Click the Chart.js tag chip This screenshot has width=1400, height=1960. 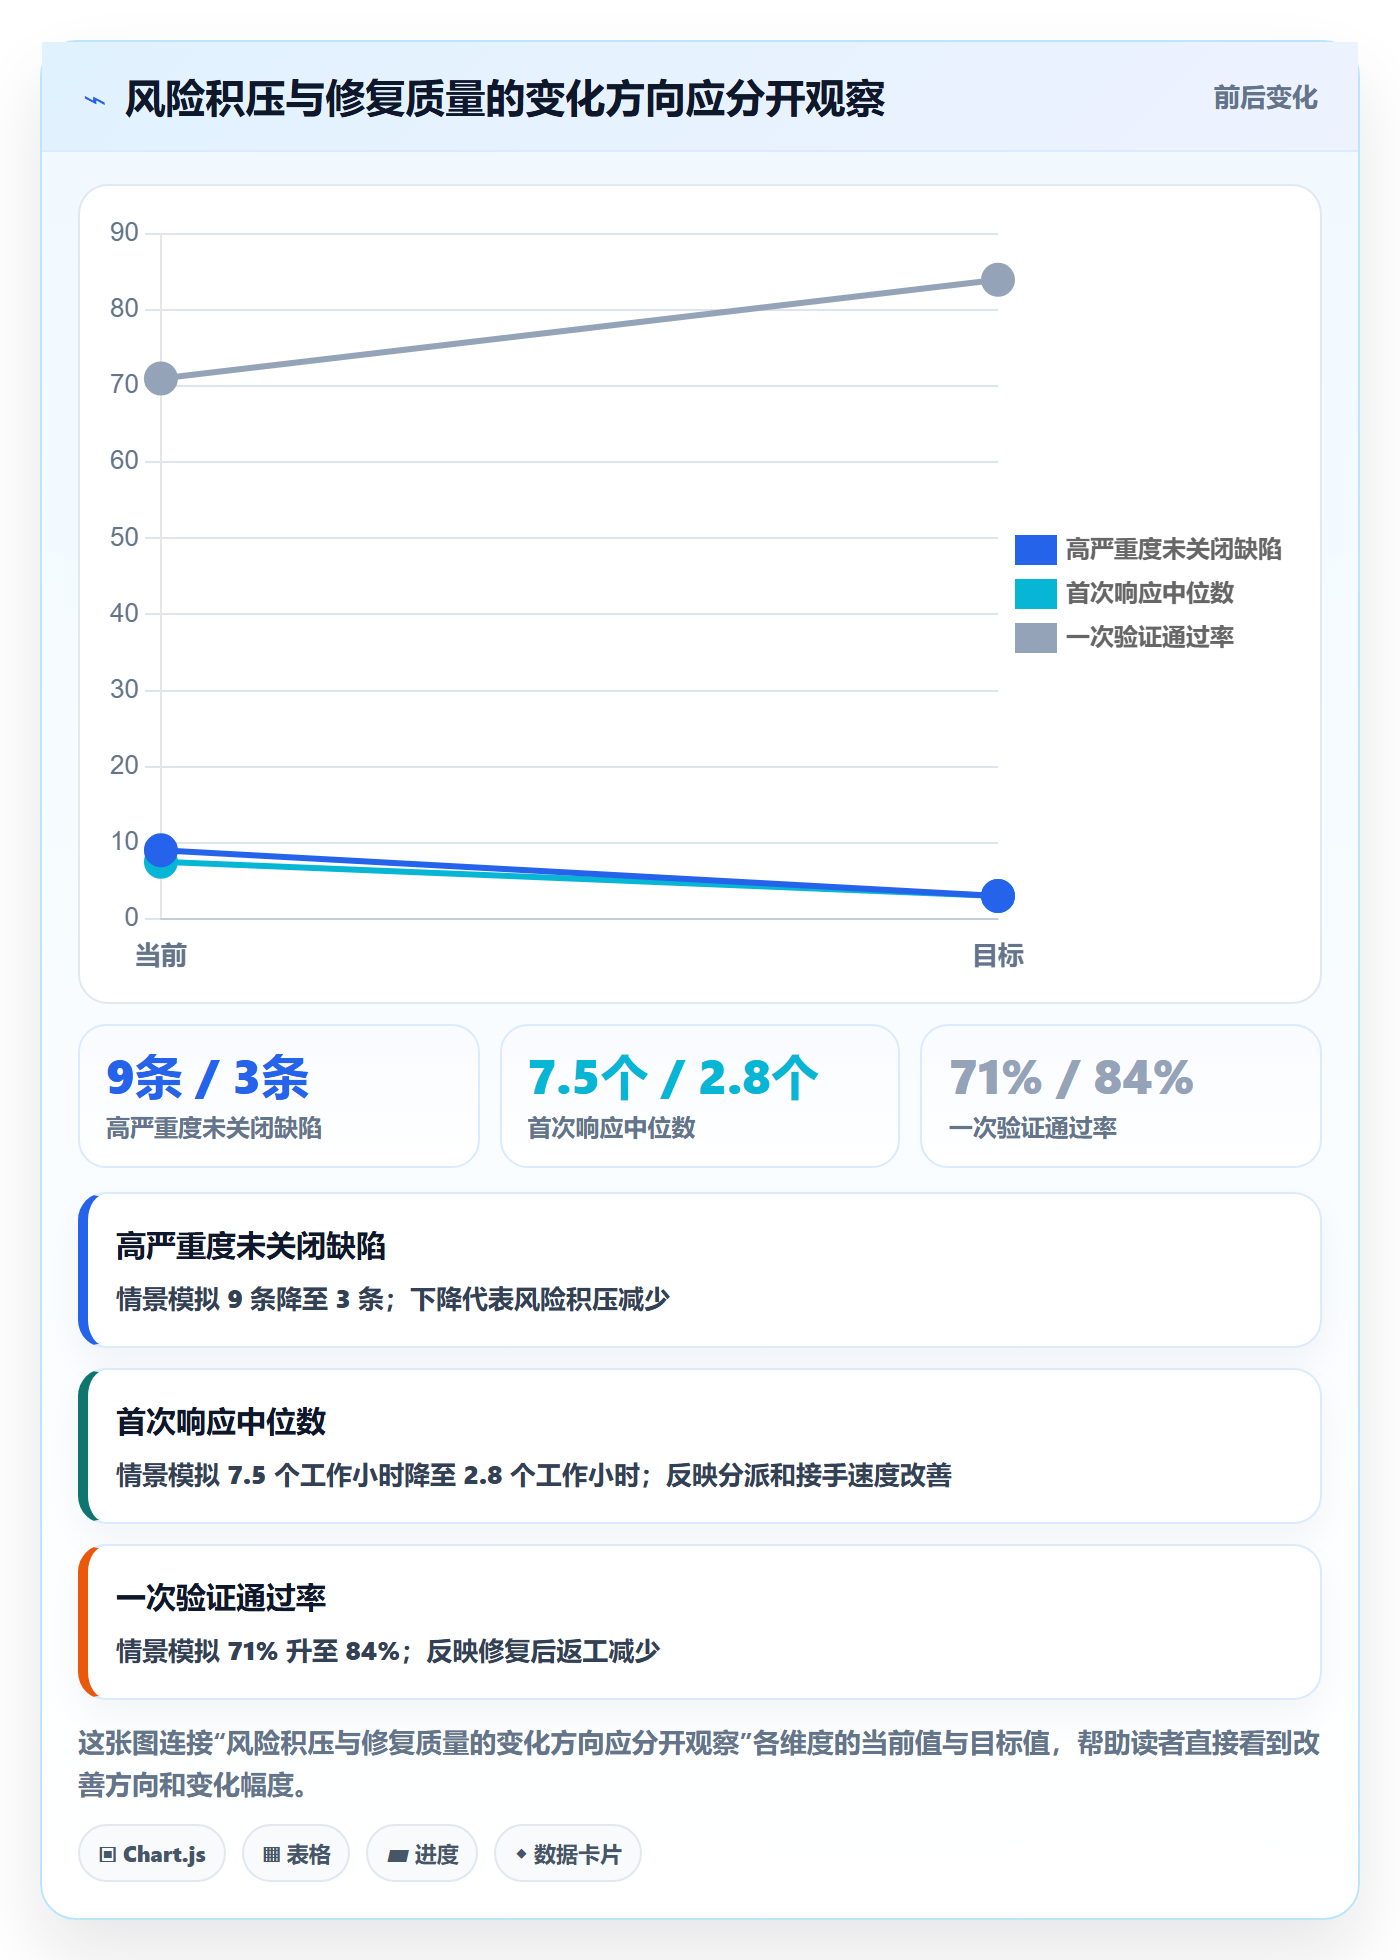(152, 1854)
